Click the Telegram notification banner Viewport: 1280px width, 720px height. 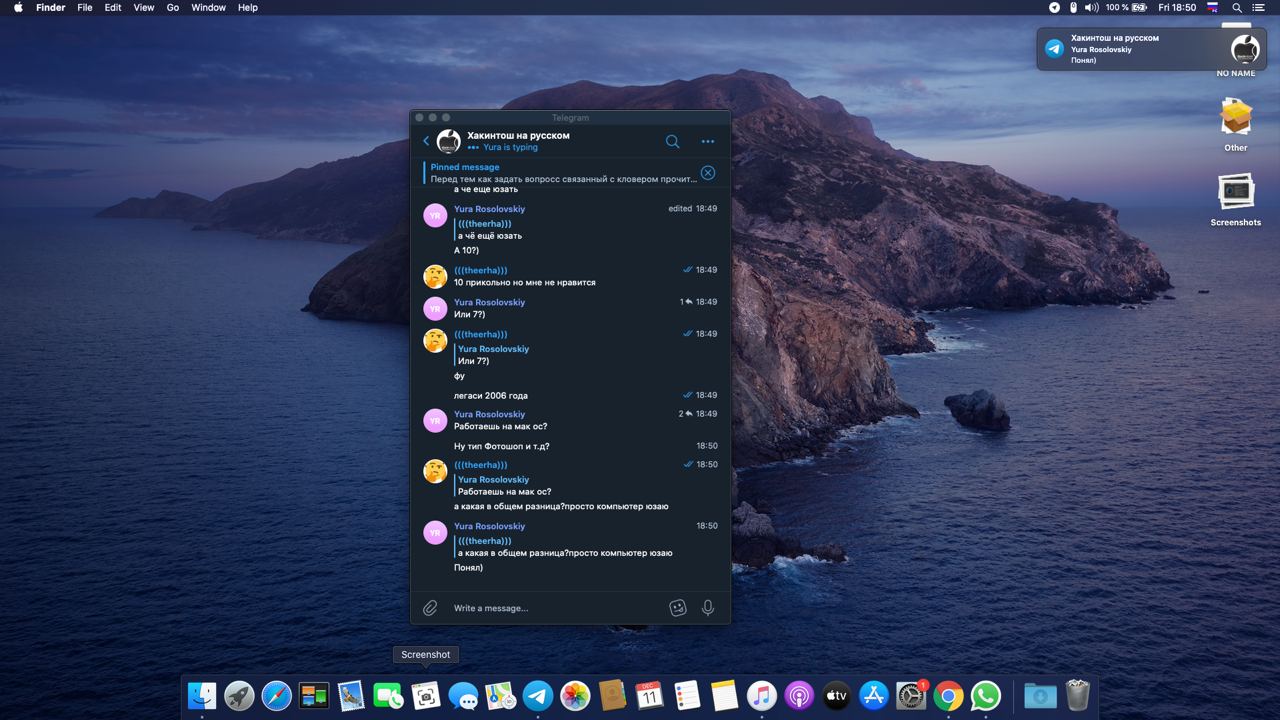[x=1152, y=48]
